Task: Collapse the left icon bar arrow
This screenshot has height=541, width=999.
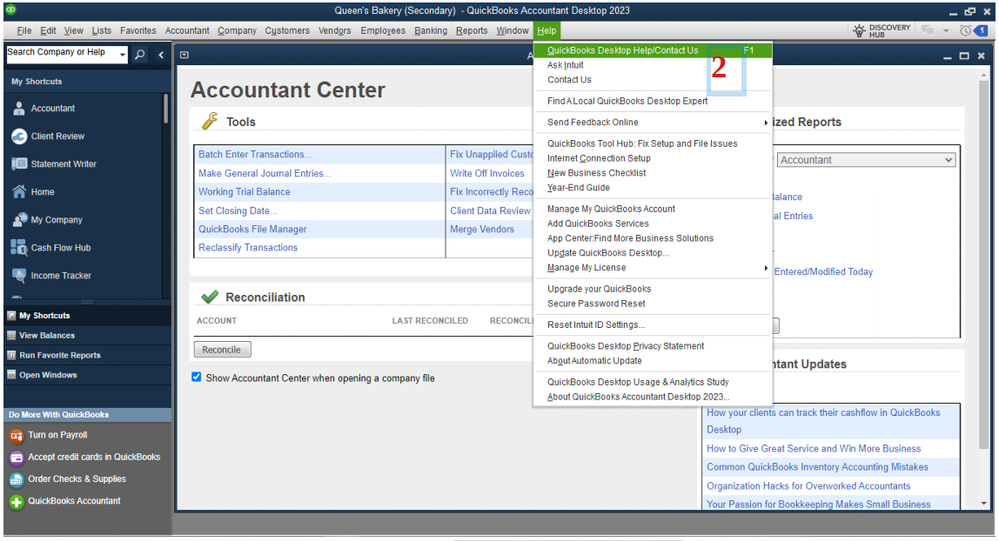Action: (x=161, y=55)
